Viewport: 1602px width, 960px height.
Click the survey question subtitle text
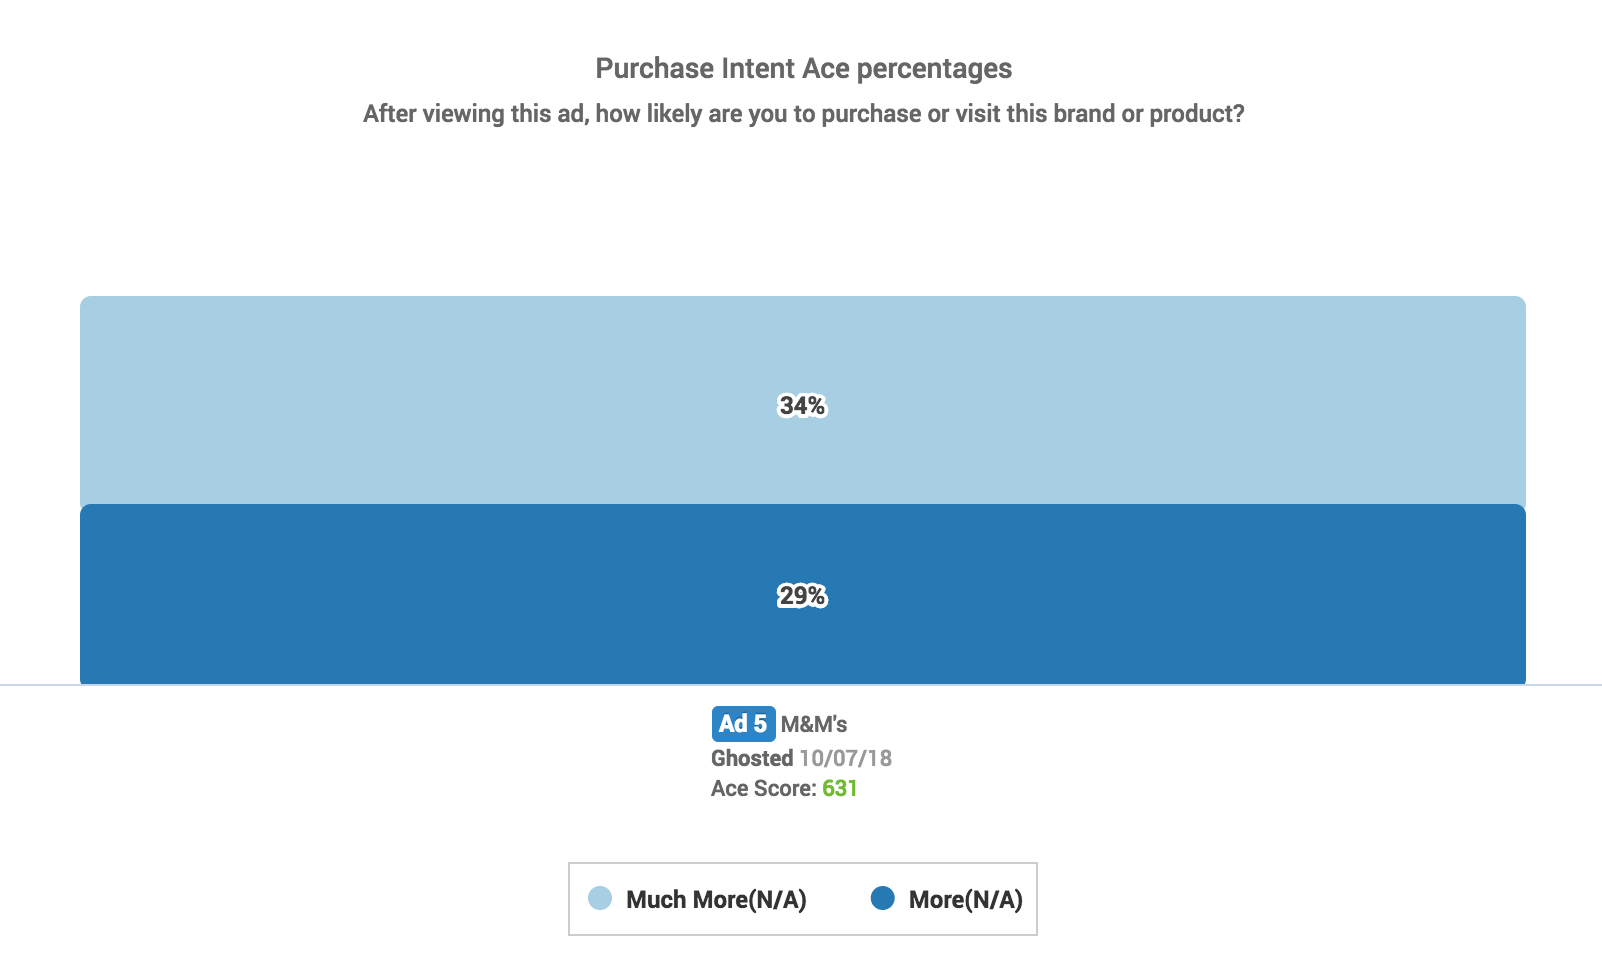point(803,114)
